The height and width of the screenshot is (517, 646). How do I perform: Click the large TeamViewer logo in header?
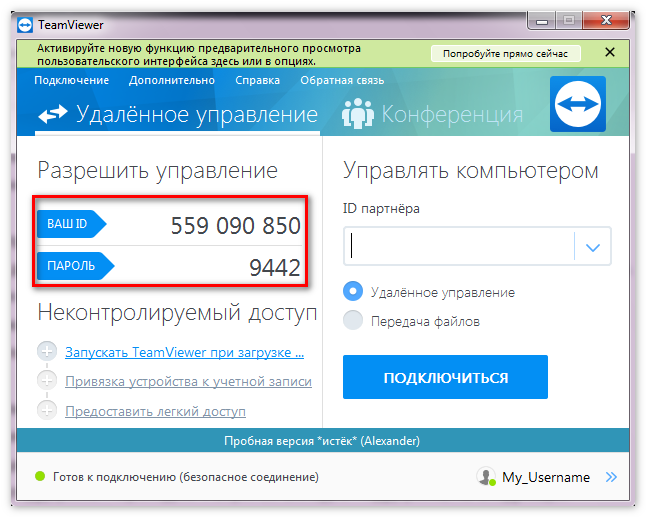pyautogui.click(x=578, y=104)
